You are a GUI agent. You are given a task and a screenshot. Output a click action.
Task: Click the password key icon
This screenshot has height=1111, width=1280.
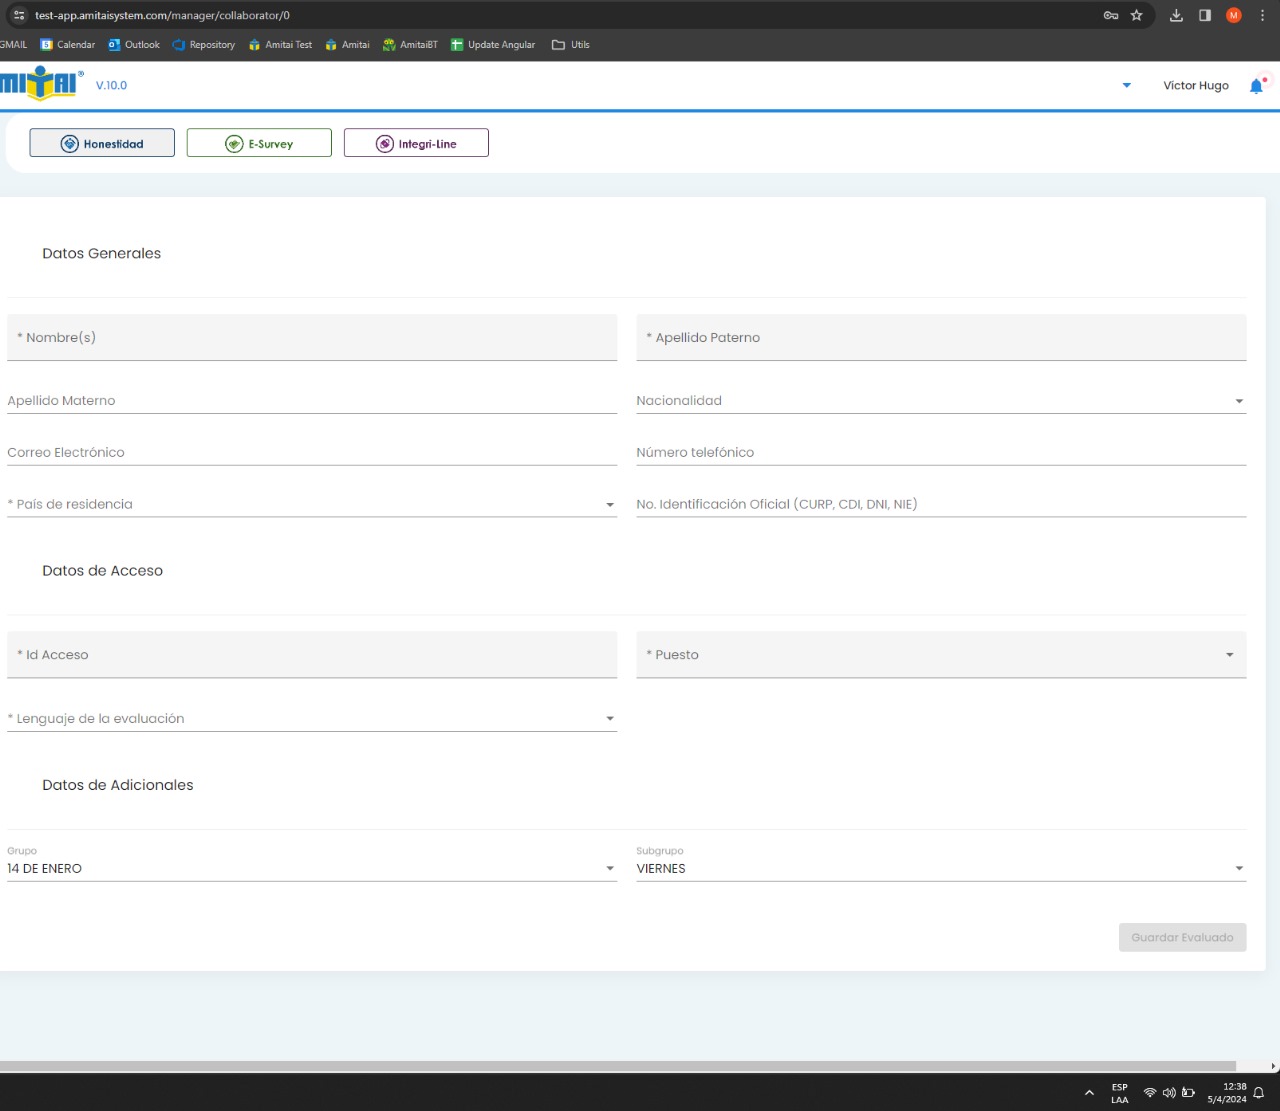tap(1110, 15)
